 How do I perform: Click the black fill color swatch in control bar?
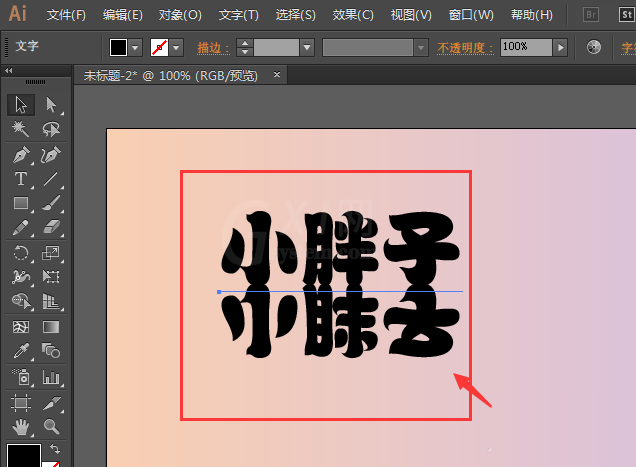[x=118, y=47]
